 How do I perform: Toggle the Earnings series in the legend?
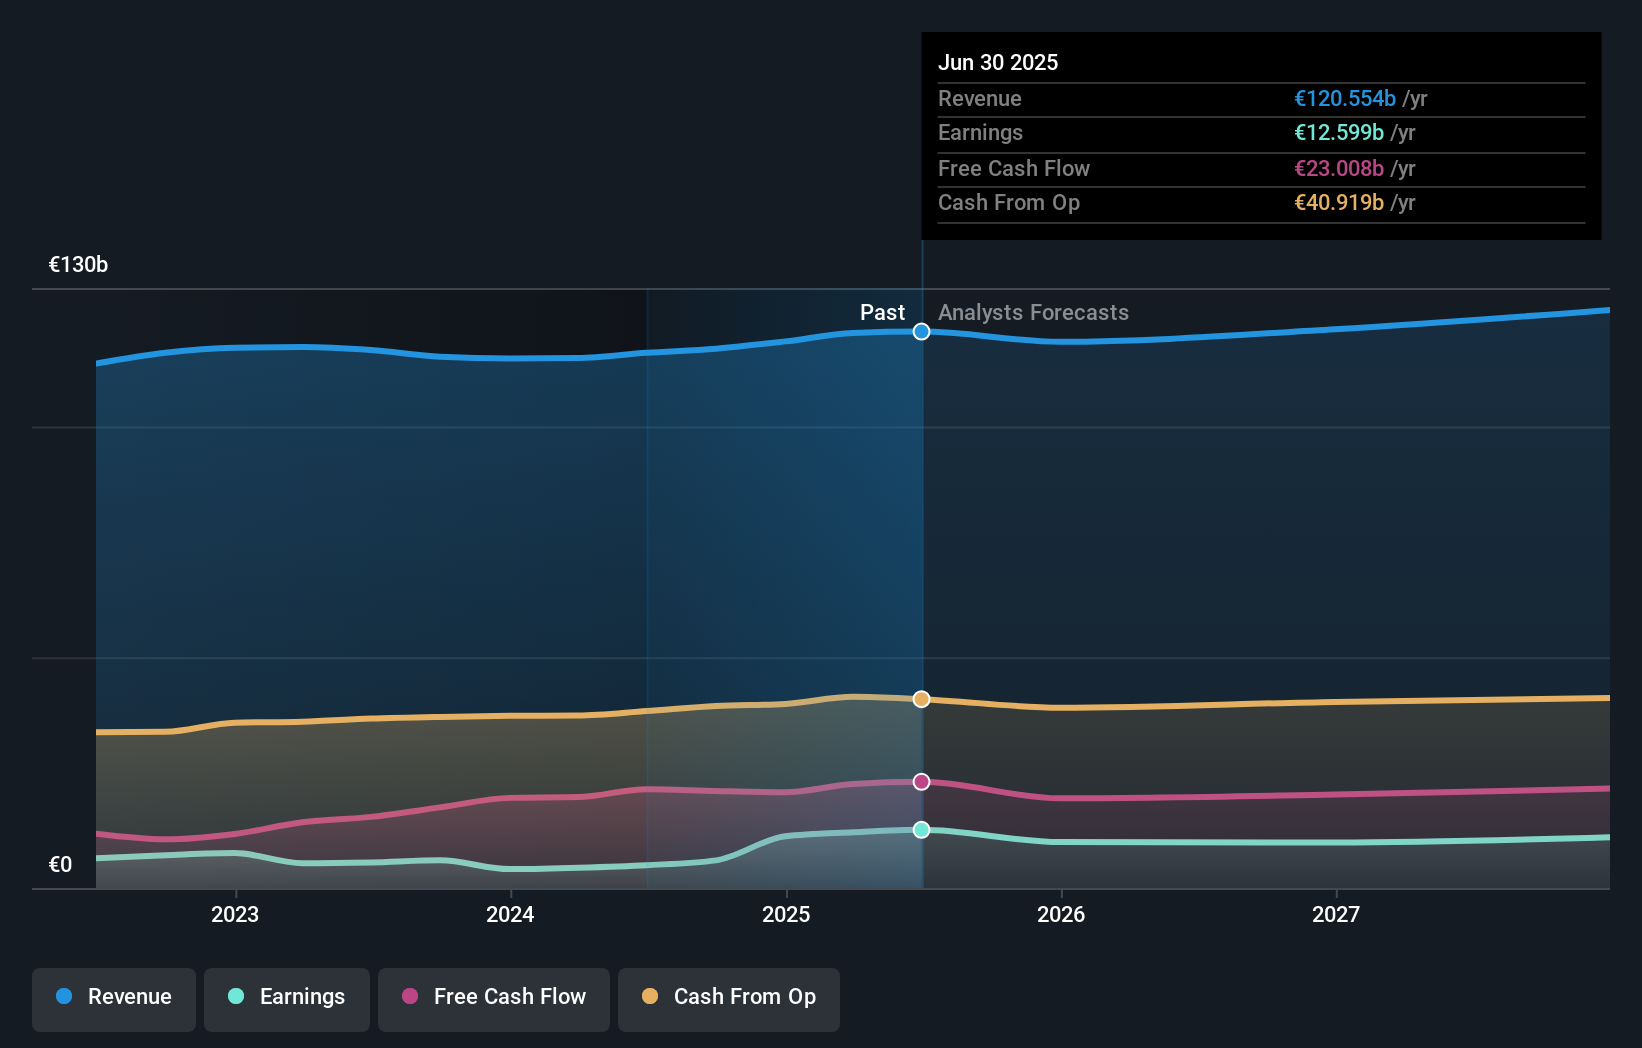287,997
